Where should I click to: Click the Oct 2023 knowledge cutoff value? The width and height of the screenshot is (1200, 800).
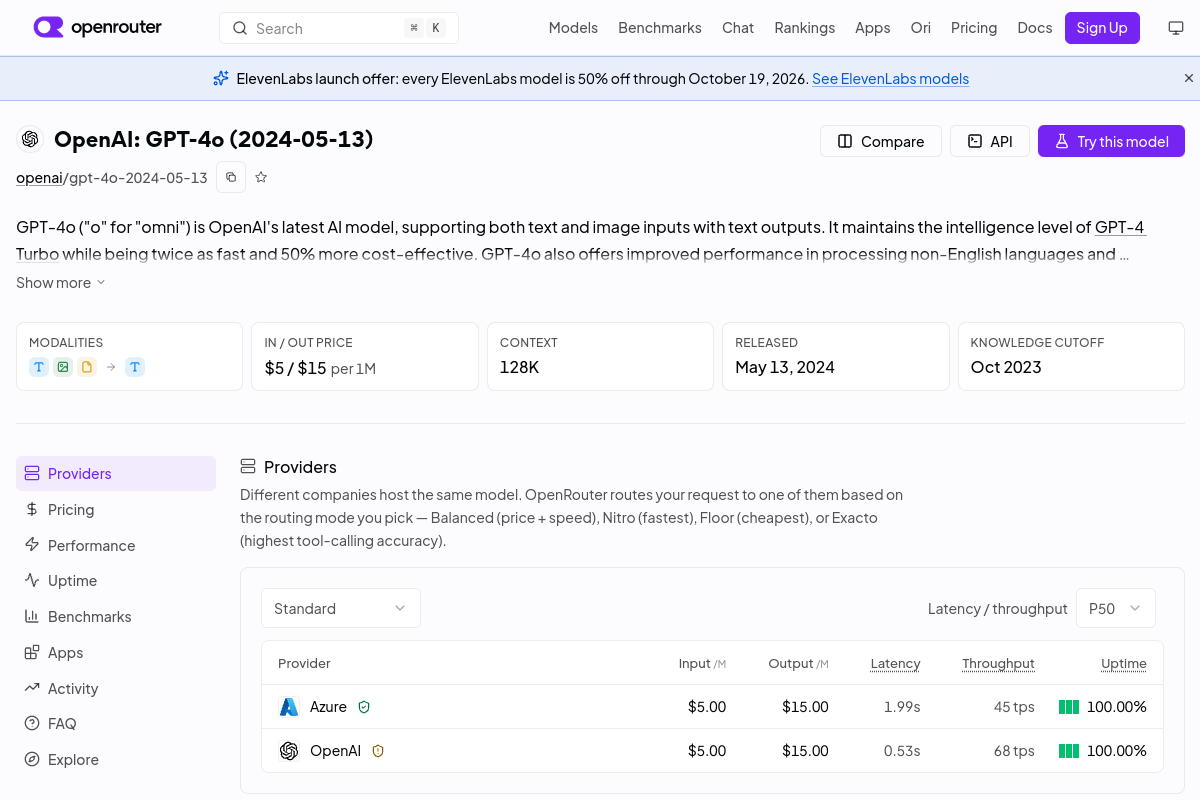(1006, 367)
